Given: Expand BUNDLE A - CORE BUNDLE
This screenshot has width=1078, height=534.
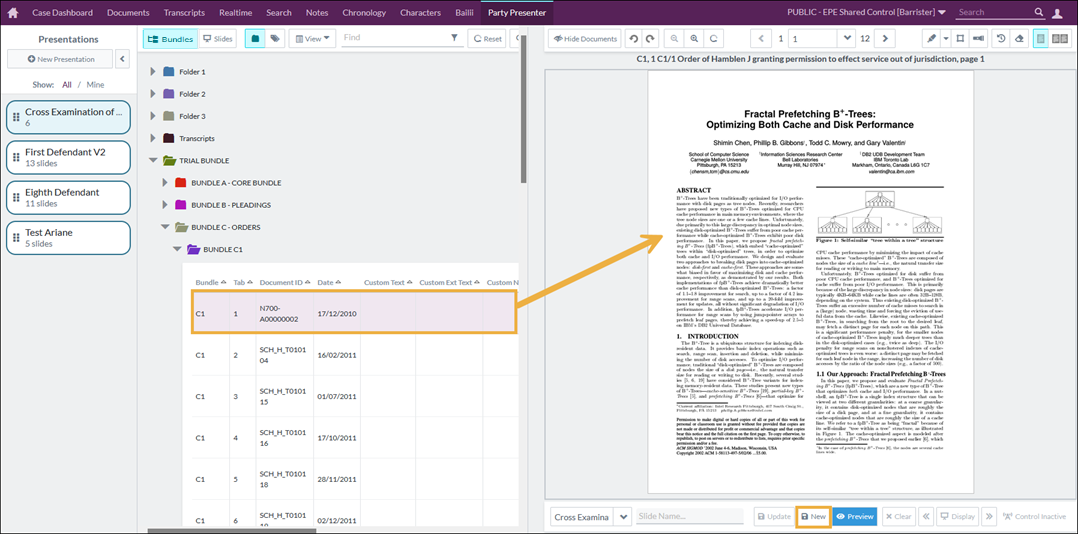Looking at the screenshot, I should (164, 183).
